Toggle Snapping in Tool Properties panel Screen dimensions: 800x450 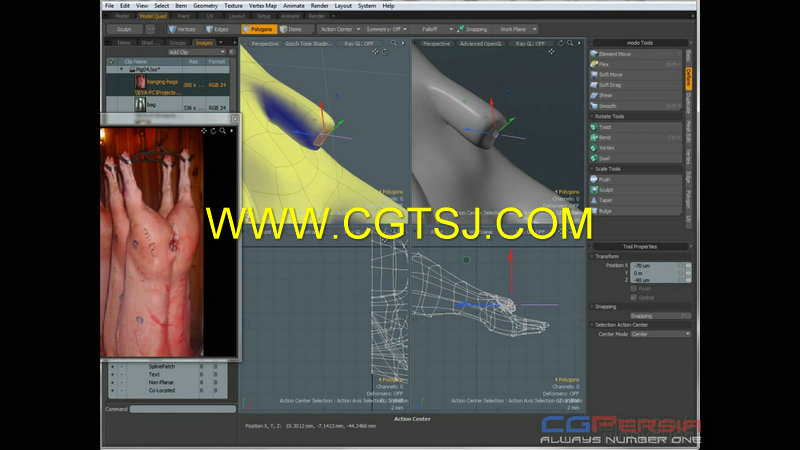tap(660, 316)
